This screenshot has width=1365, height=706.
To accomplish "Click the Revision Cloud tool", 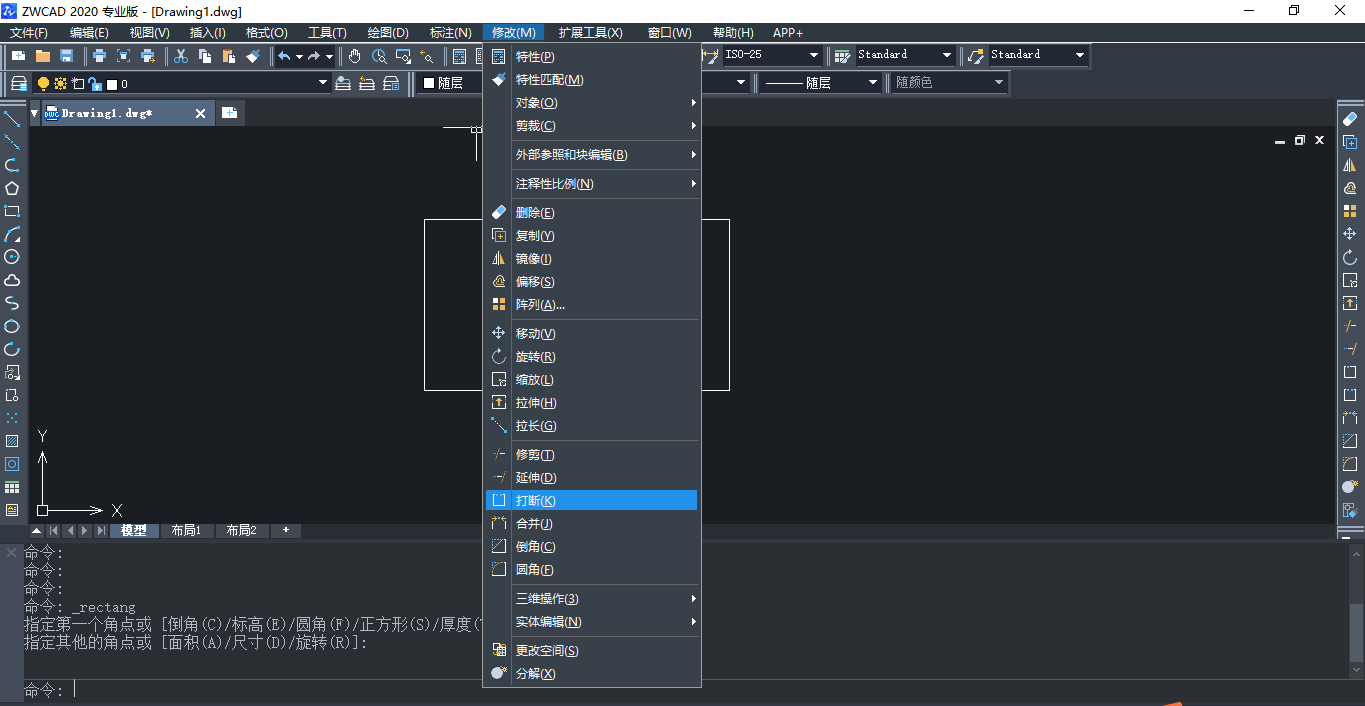I will coord(12,280).
